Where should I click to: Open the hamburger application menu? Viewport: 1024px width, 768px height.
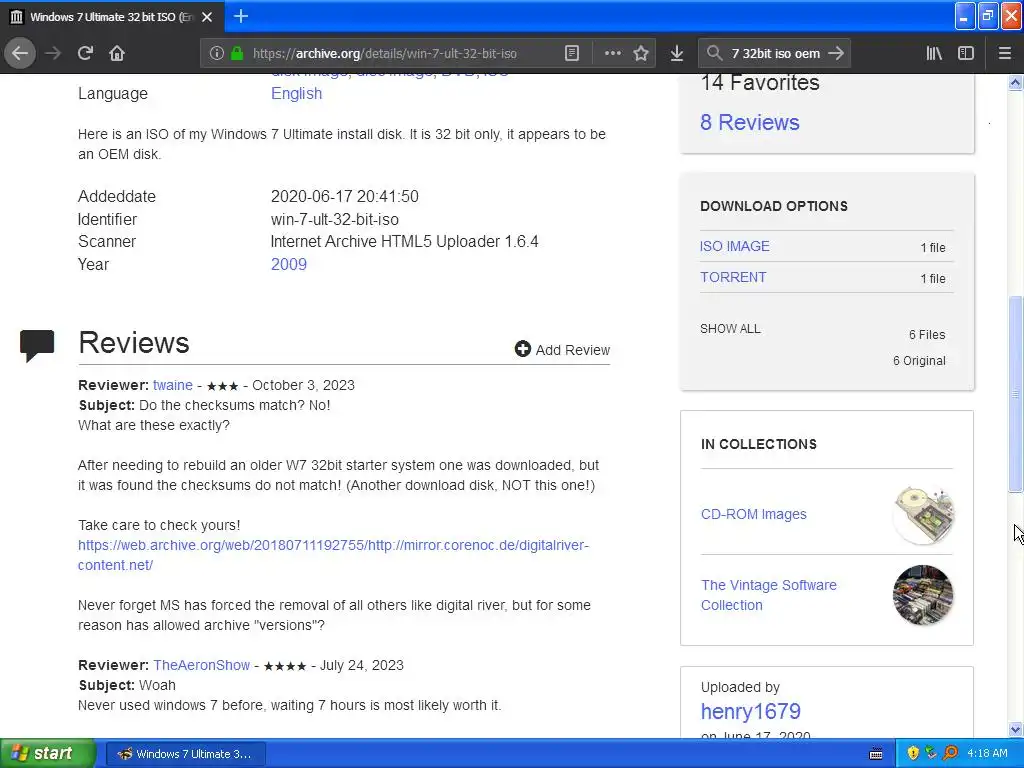click(1004, 54)
